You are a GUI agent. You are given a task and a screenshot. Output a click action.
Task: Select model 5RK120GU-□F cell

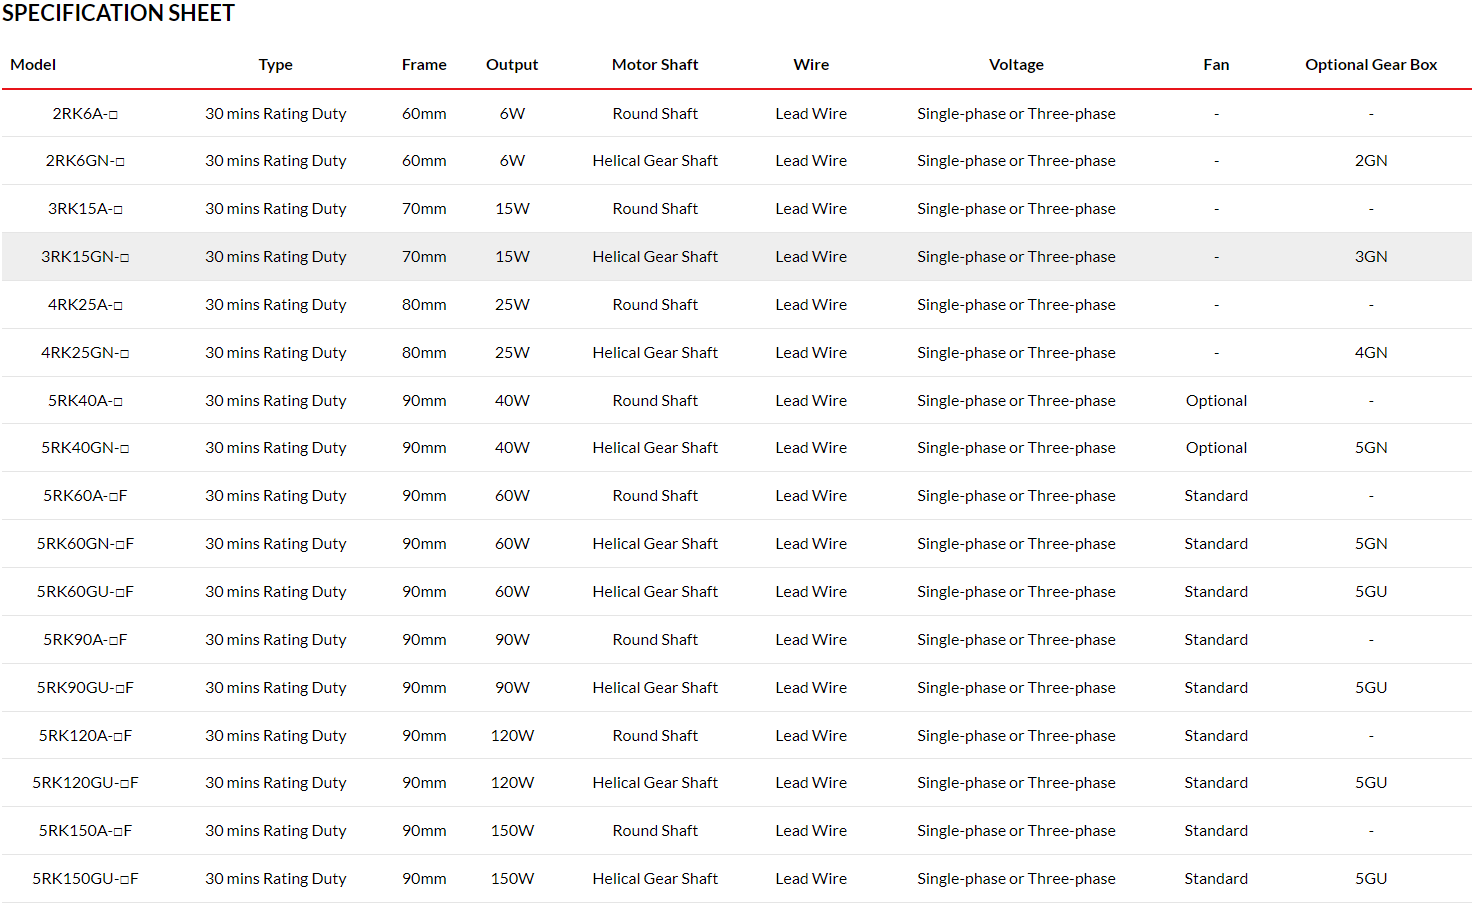pyautogui.click(x=85, y=783)
